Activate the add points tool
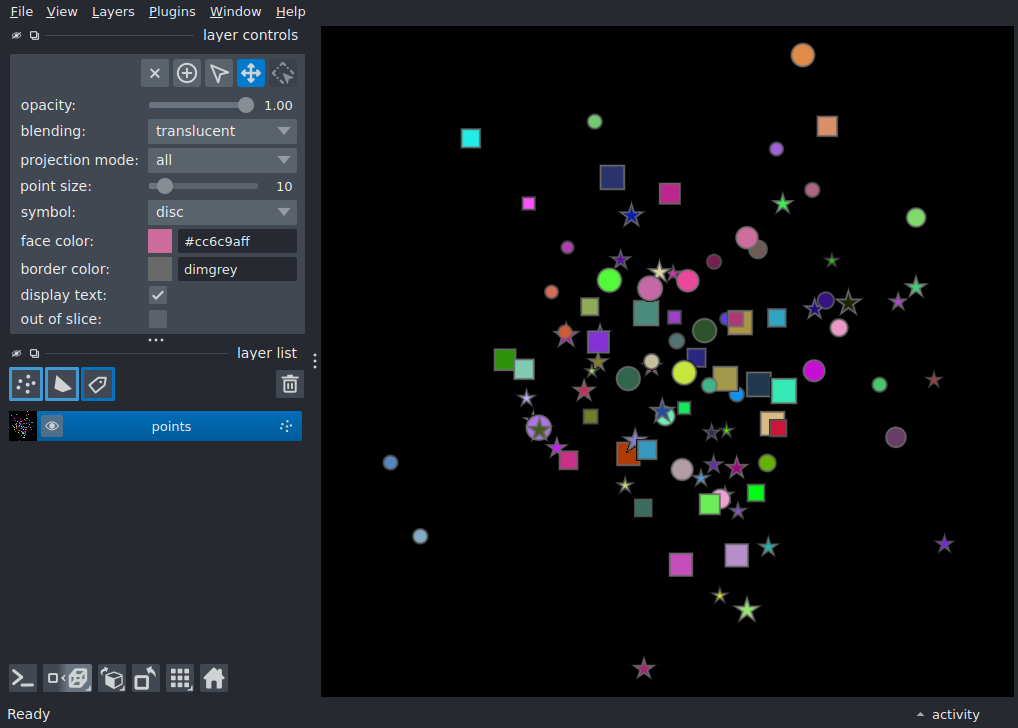The width and height of the screenshot is (1018, 728). tap(187, 73)
